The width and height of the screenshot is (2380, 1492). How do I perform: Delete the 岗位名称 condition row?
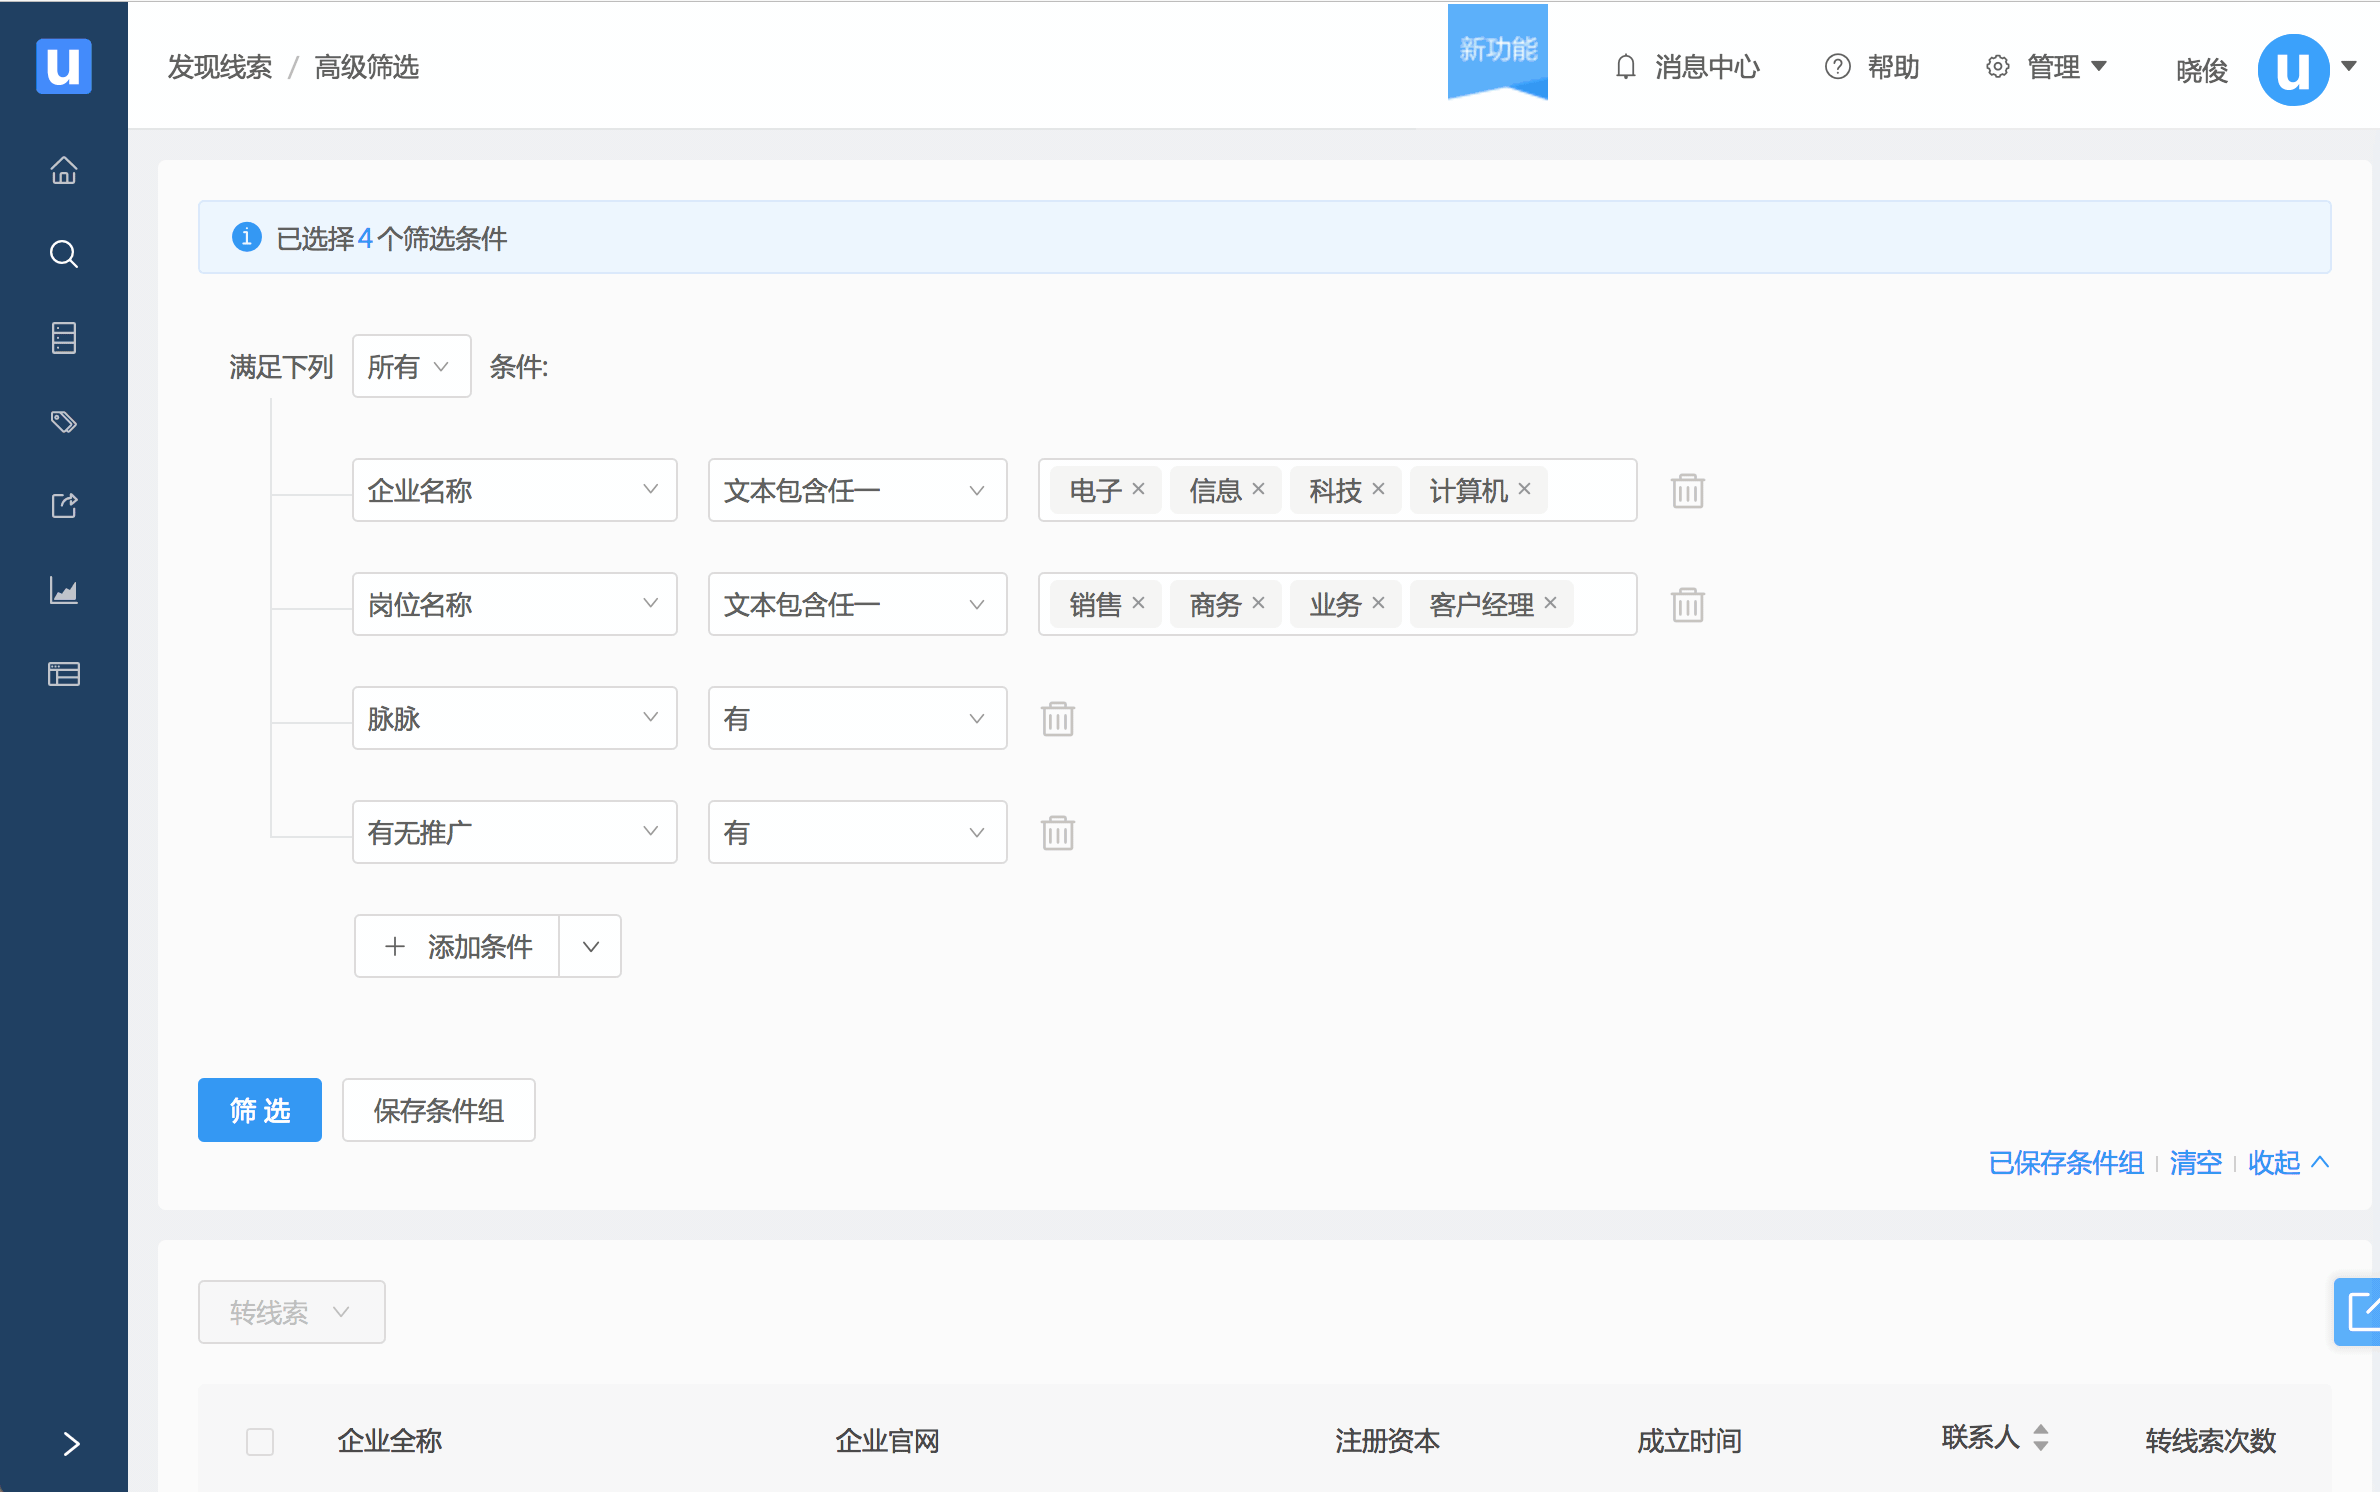coord(1688,605)
